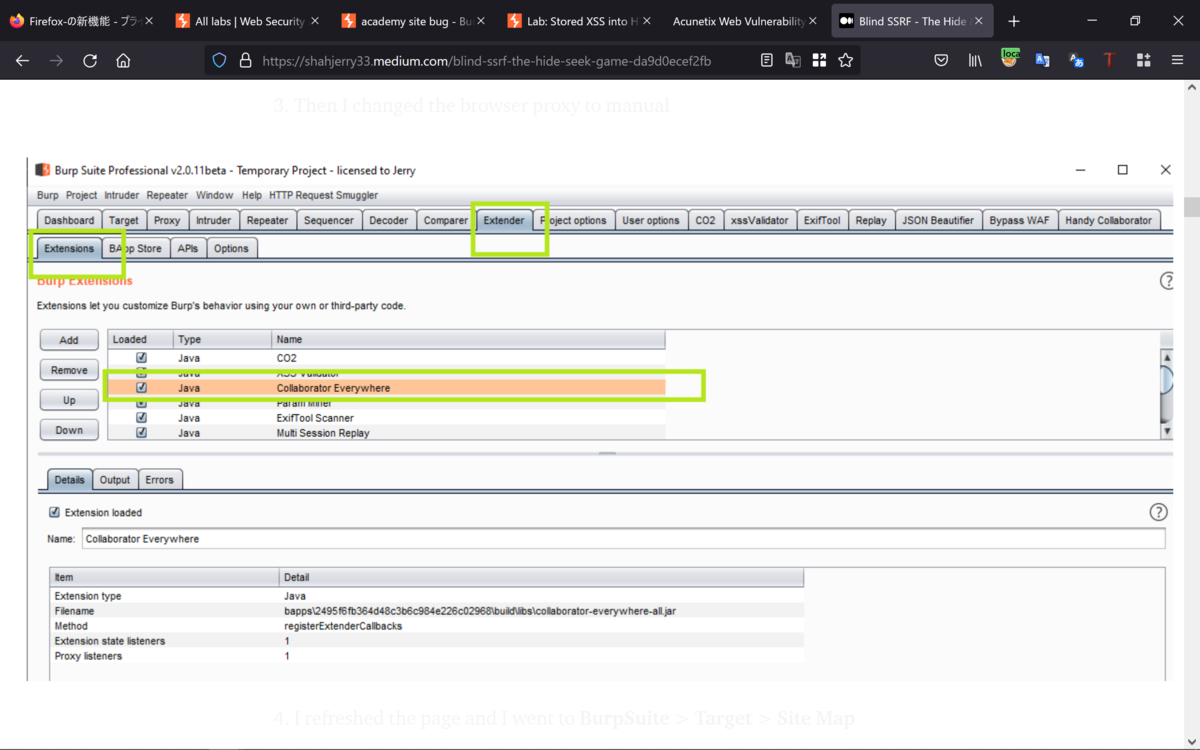1200x750 pixels.
Task: Click the extension Name input field
Action: (623, 539)
